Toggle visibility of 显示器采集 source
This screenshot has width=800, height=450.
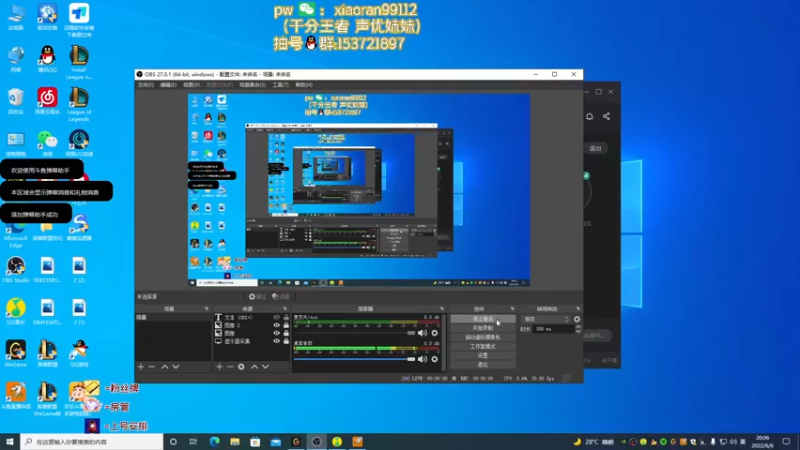(x=277, y=341)
